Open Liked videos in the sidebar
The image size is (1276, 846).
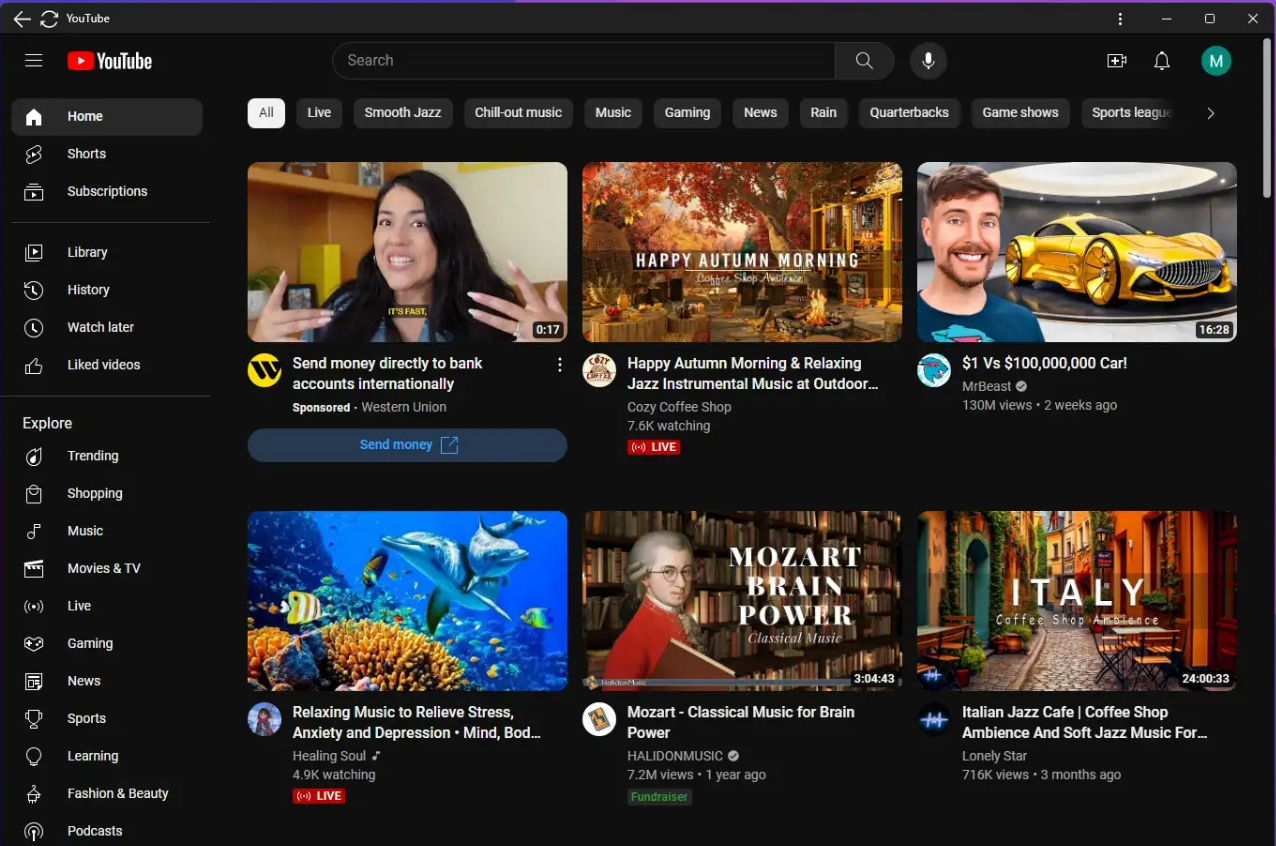tap(107, 365)
